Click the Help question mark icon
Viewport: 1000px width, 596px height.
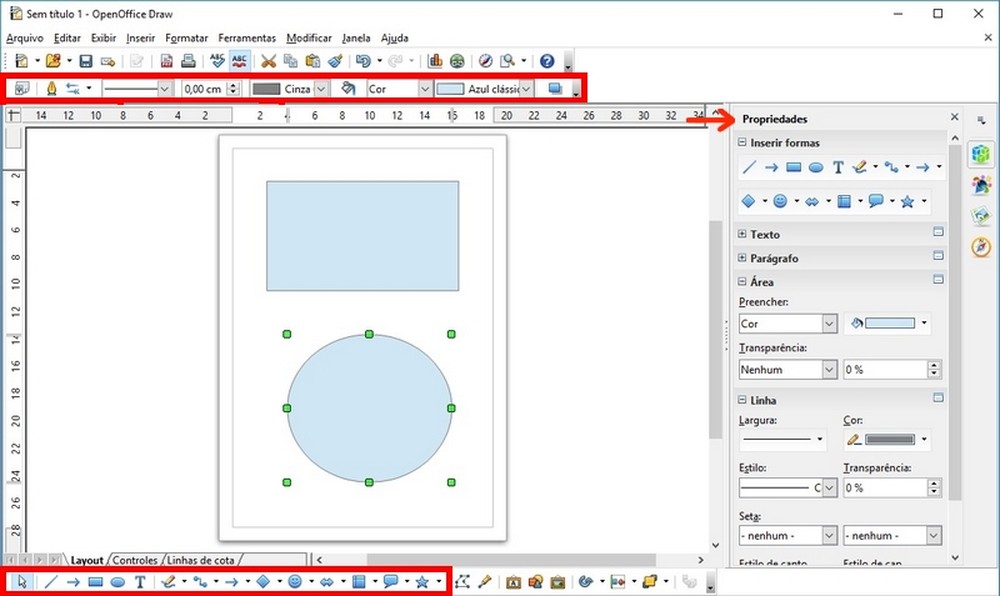[547, 61]
